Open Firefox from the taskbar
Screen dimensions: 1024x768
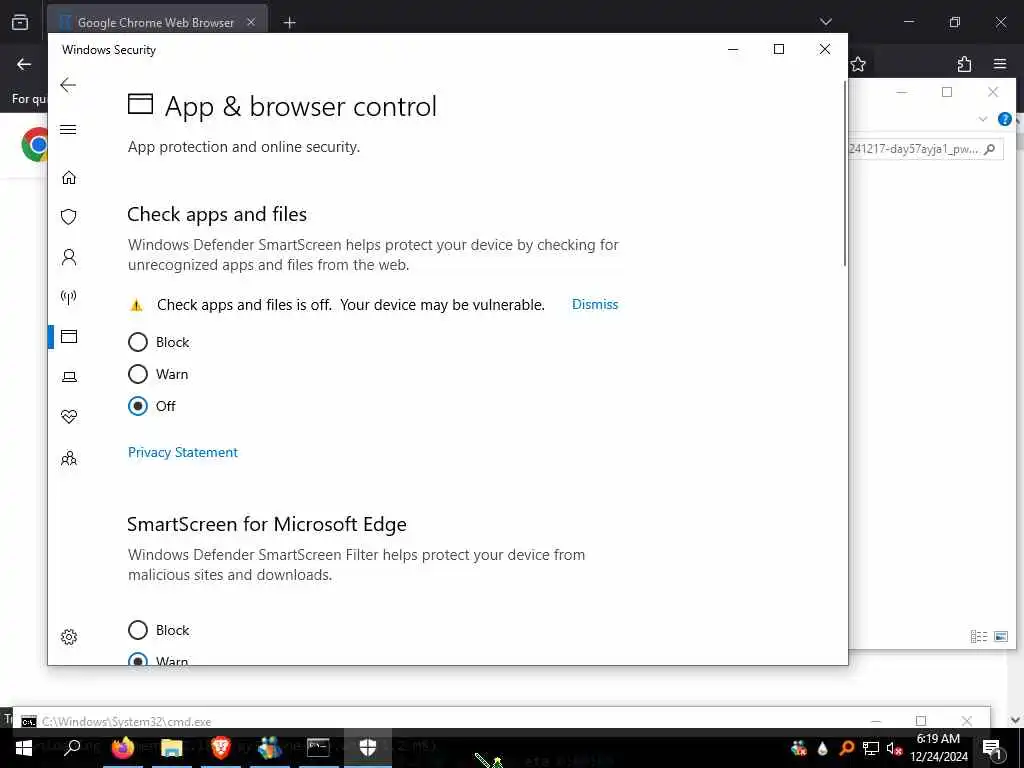tap(122, 747)
